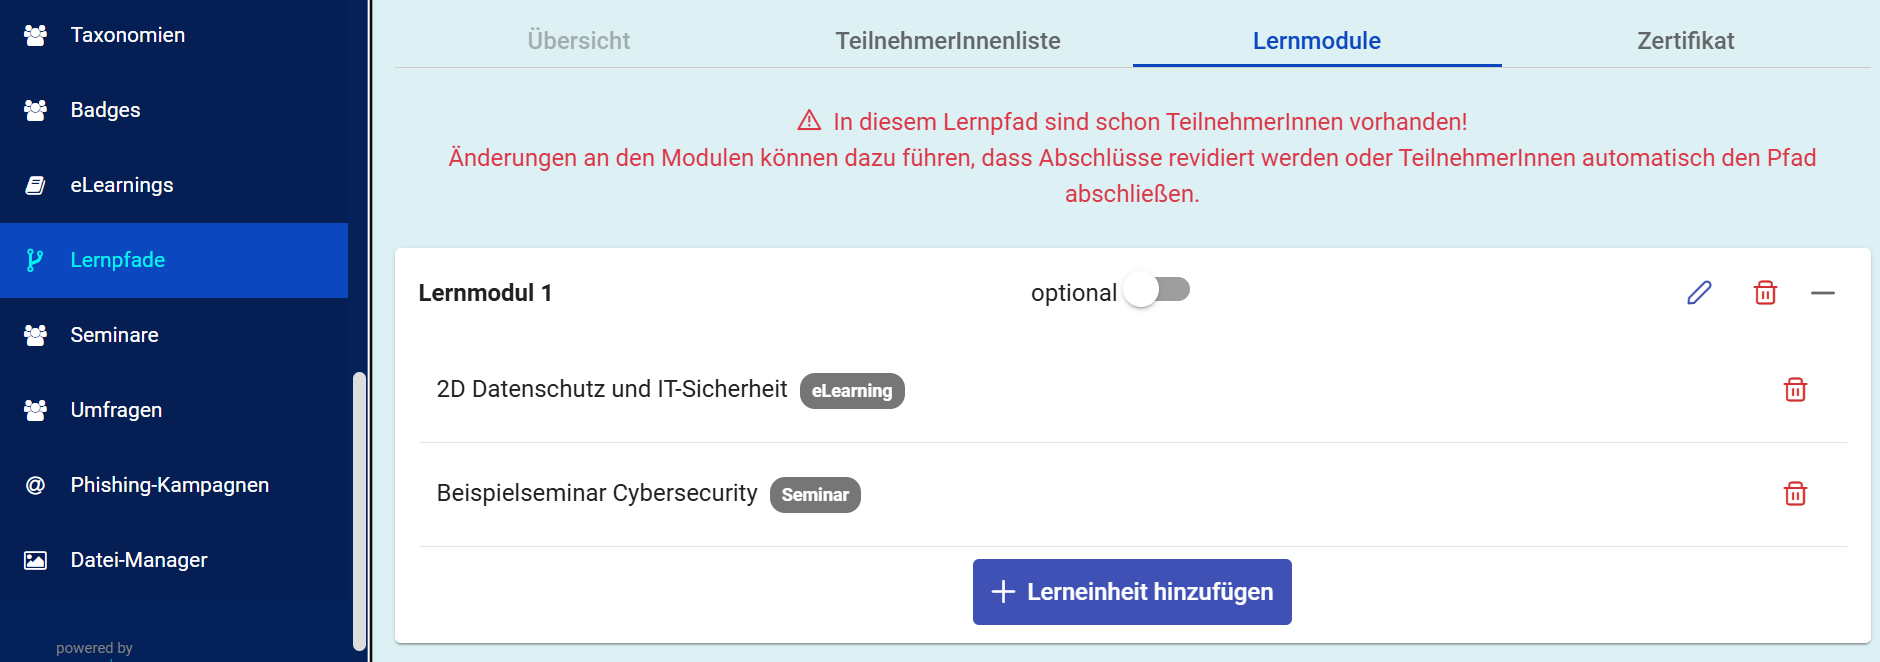Go to Umfragen in the sidebar
Screen dimensions: 1880x662
pyautogui.click(x=116, y=410)
